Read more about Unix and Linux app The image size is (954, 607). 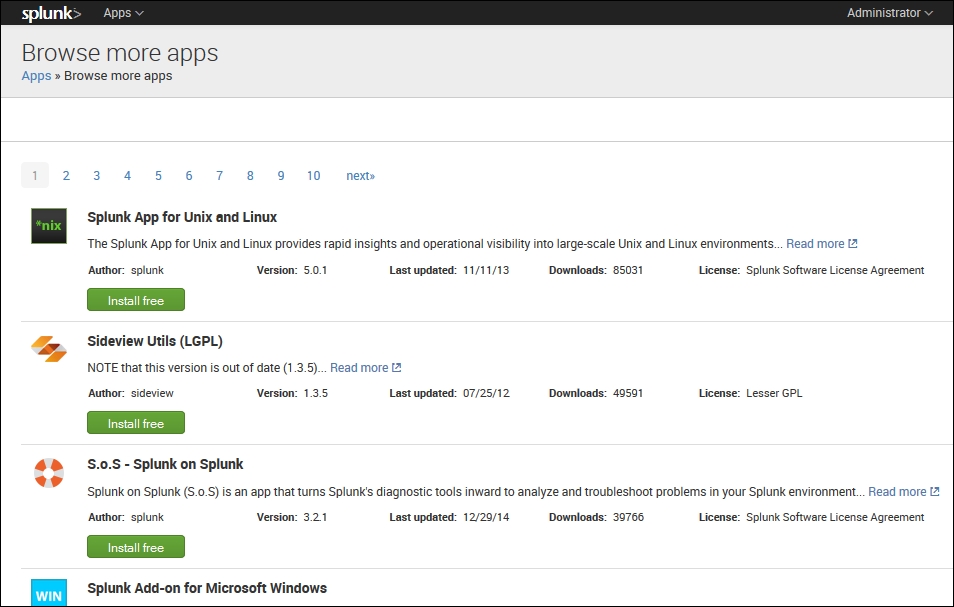(821, 244)
